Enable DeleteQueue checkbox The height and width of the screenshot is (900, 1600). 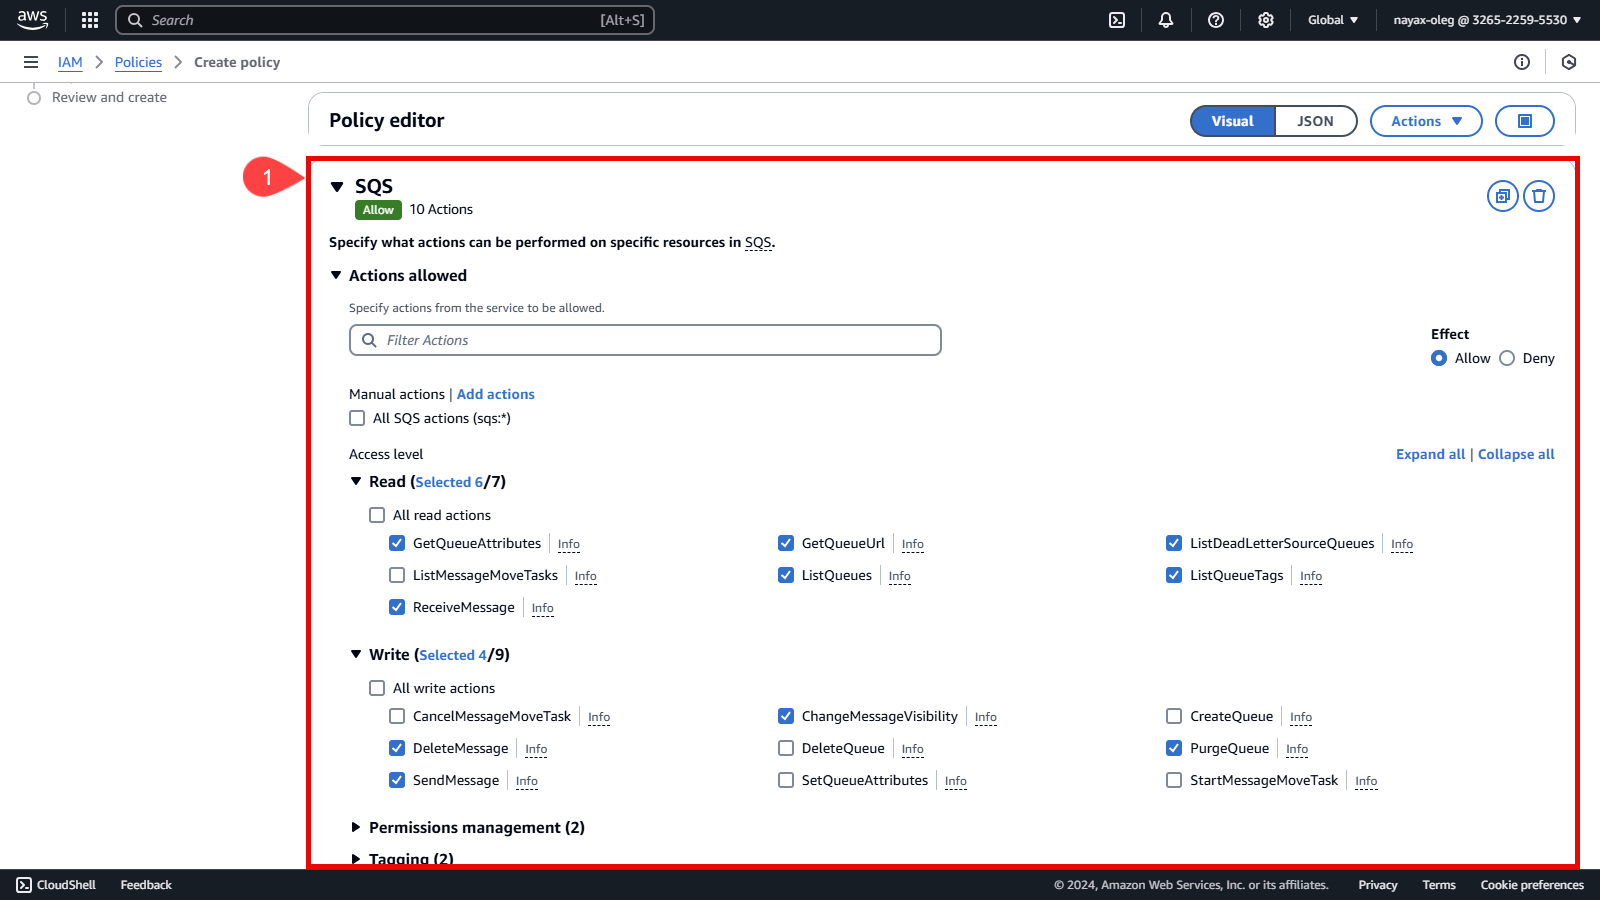(x=786, y=748)
